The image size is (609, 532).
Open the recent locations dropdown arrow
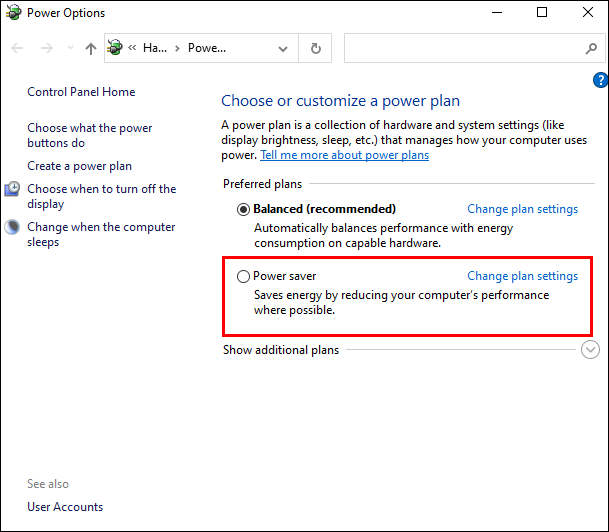click(x=70, y=48)
